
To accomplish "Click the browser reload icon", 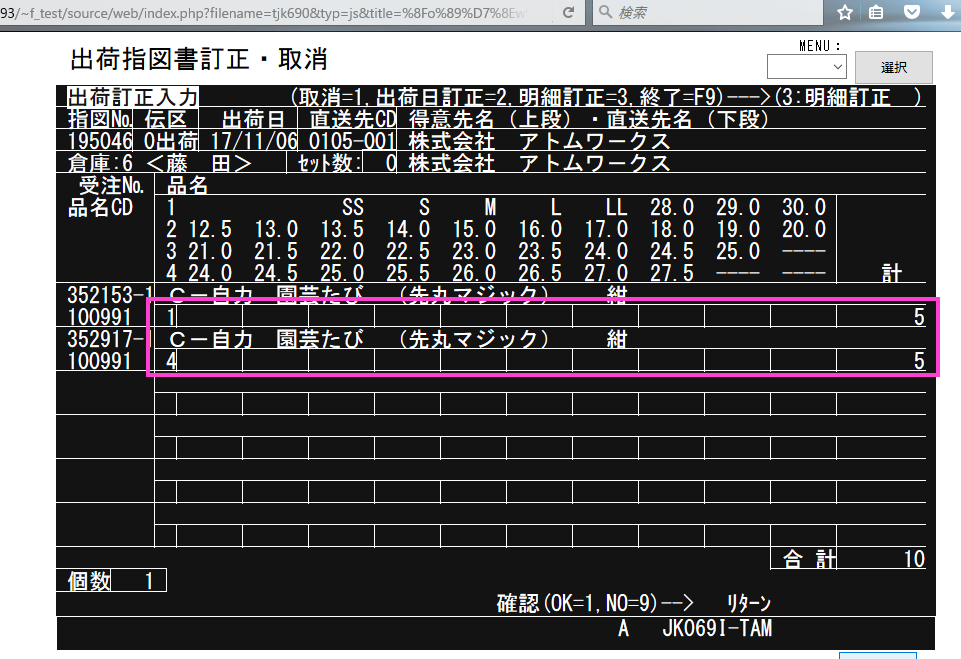I will [568, 12].
